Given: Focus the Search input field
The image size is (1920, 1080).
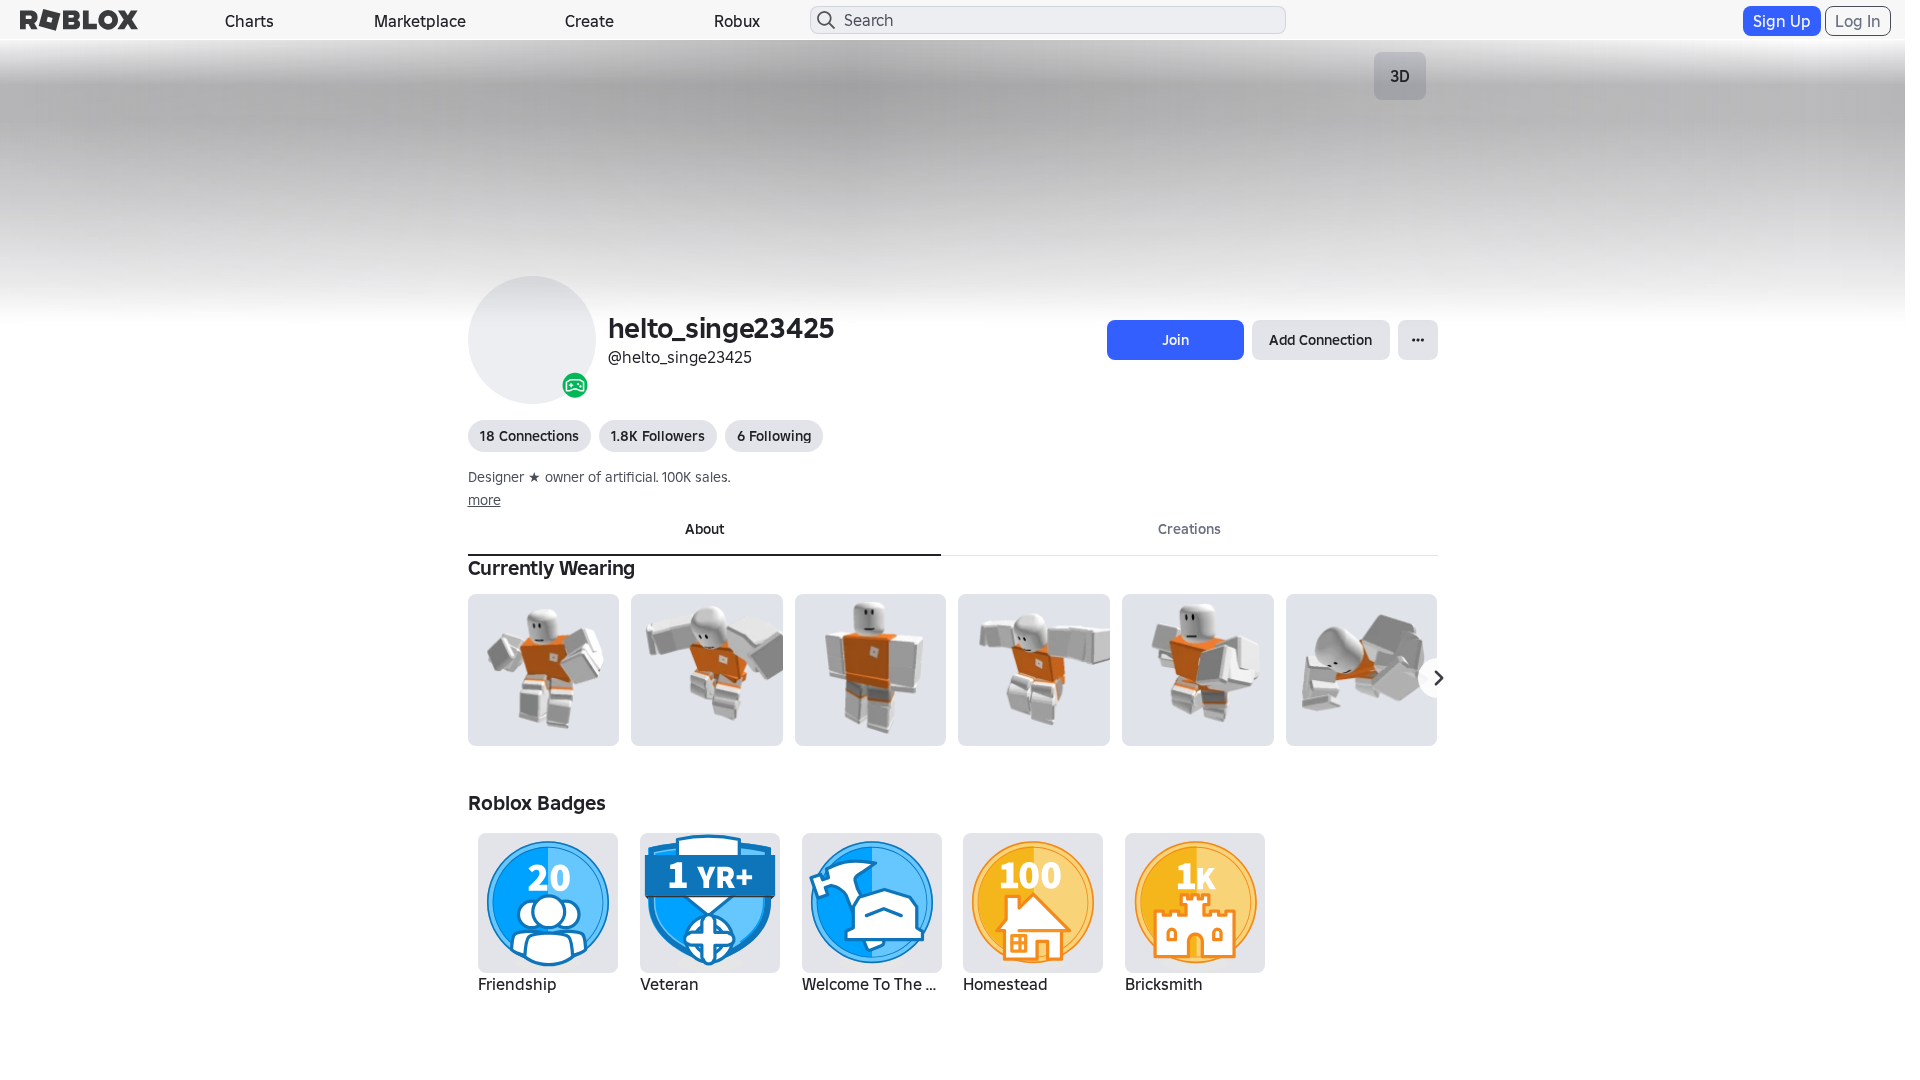Looking at the screenshot, I should [1048, 20].
